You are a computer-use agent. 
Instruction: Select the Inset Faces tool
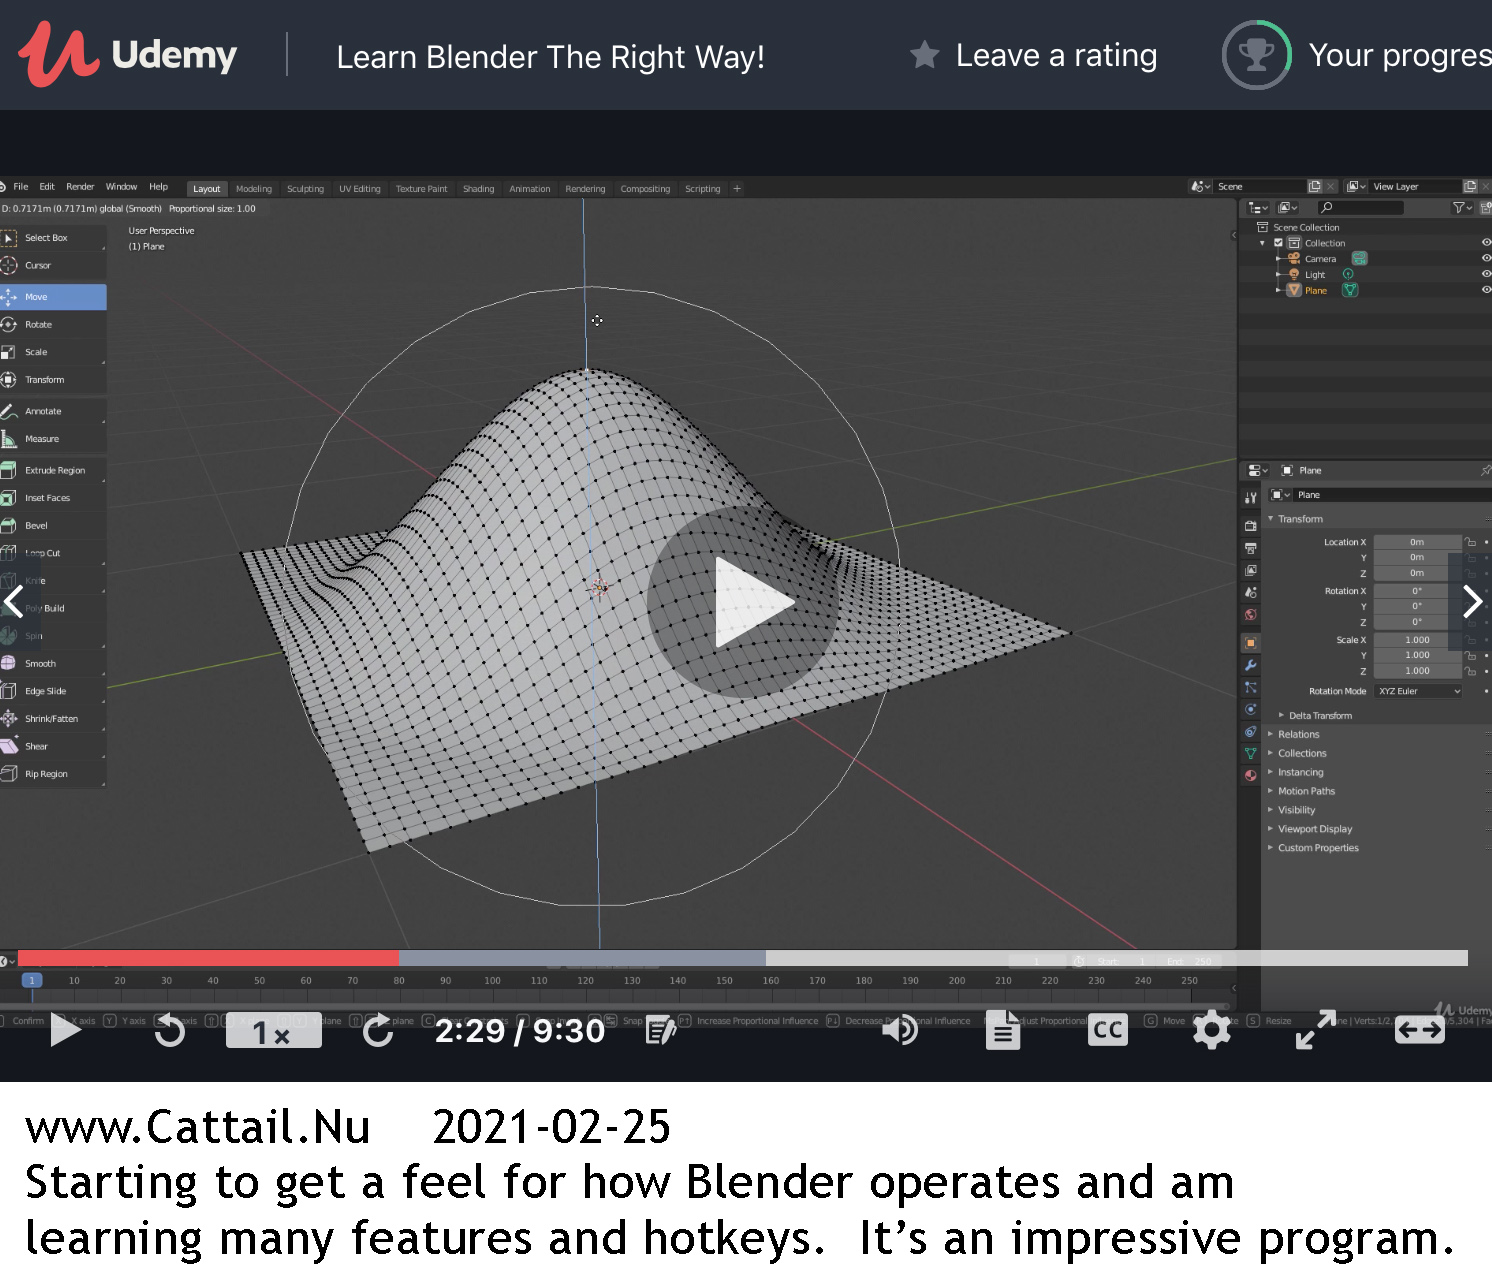point(53,498)
